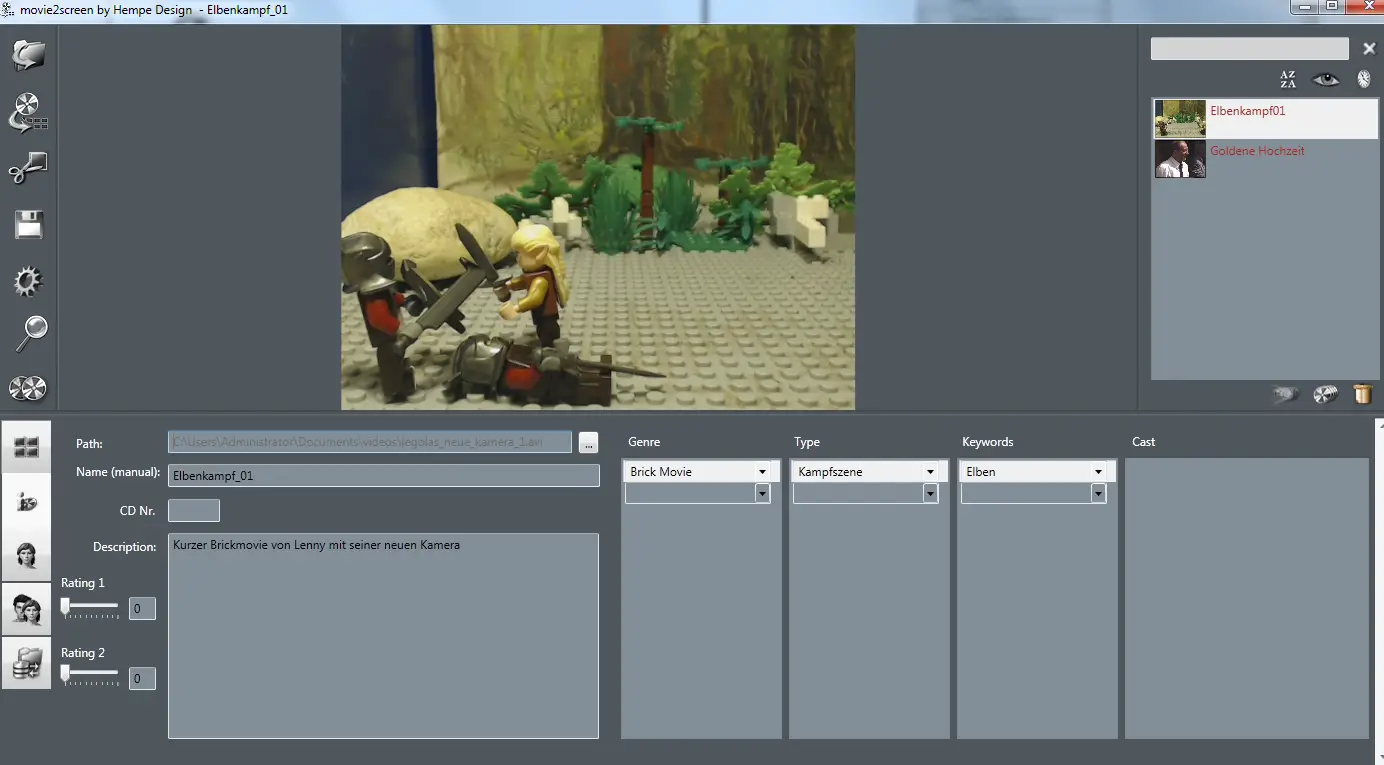
Task: Open settings via the gear icon
Action: coord(28,281)
